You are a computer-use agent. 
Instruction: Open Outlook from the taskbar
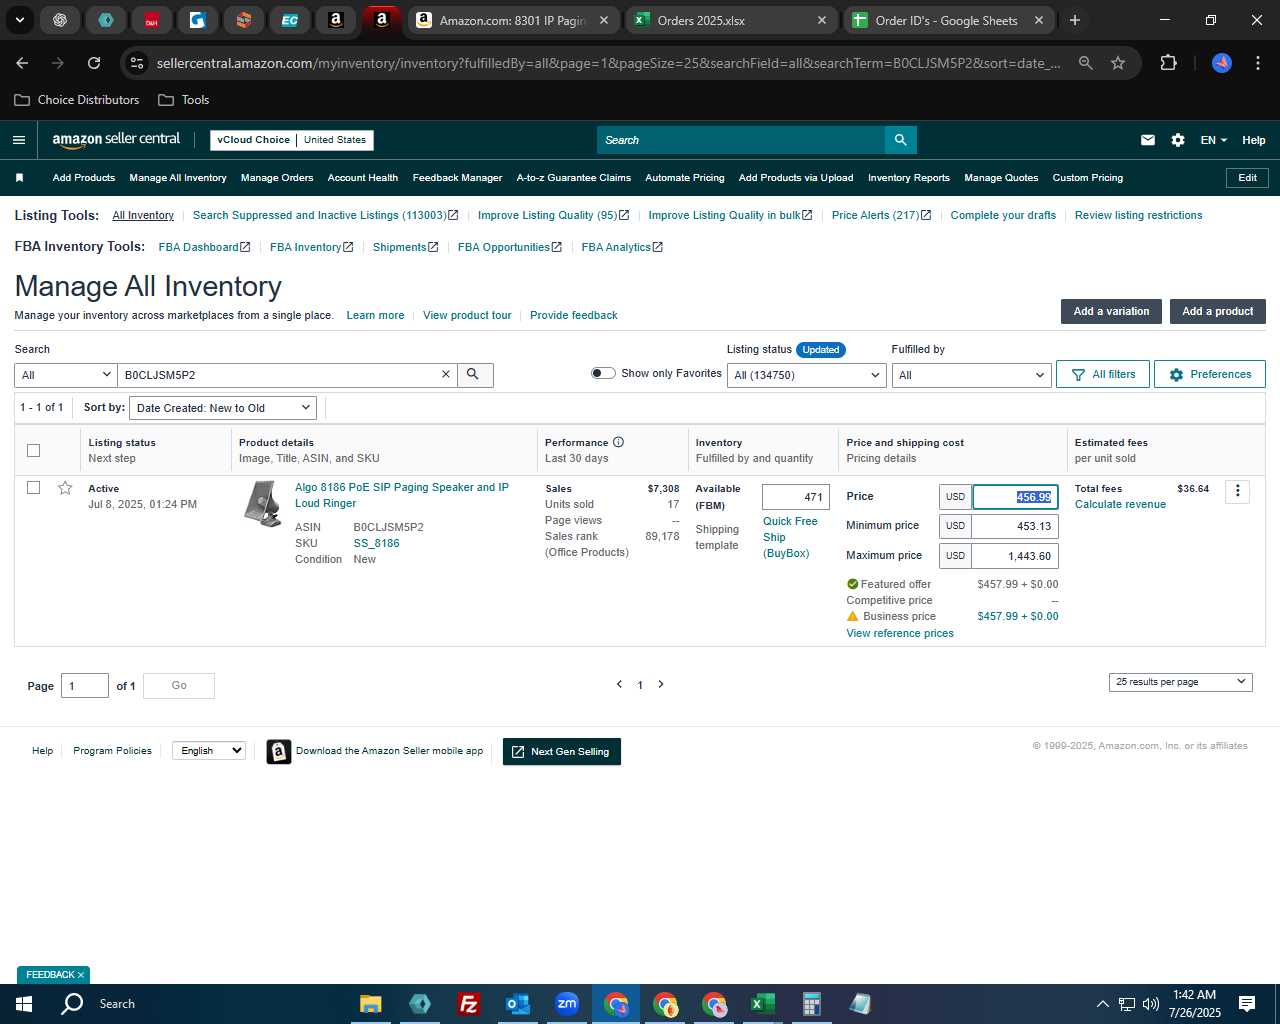(x=518, y=1004)
